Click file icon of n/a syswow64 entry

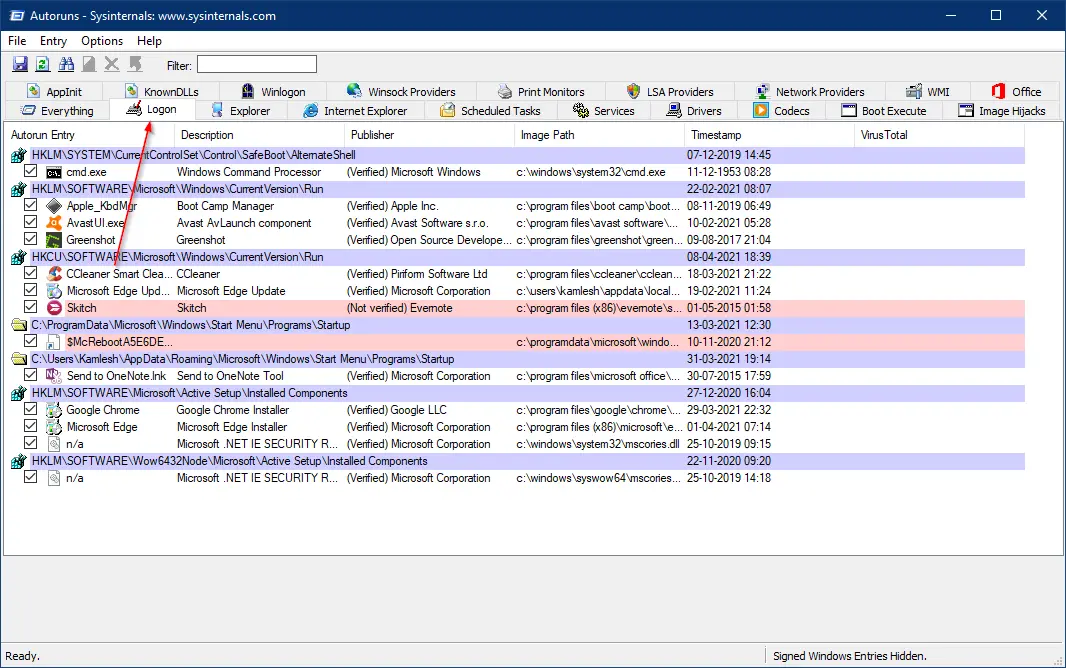(x=54, y=478)
